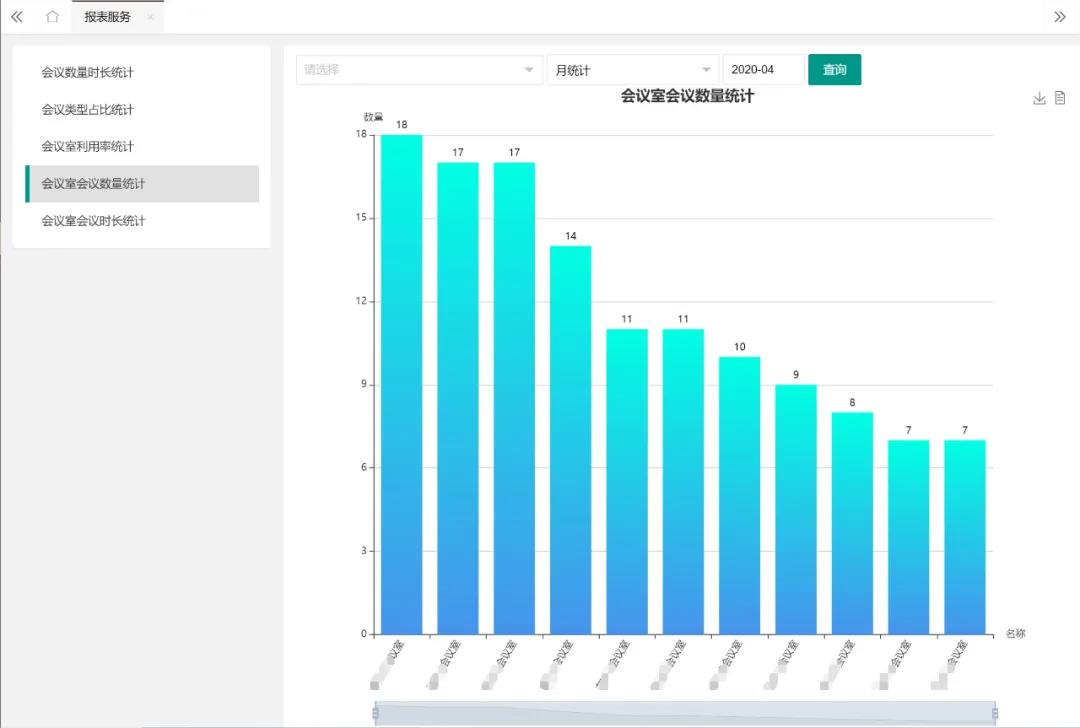
Task: Download the chart as an image
Action: [1039, 98]
